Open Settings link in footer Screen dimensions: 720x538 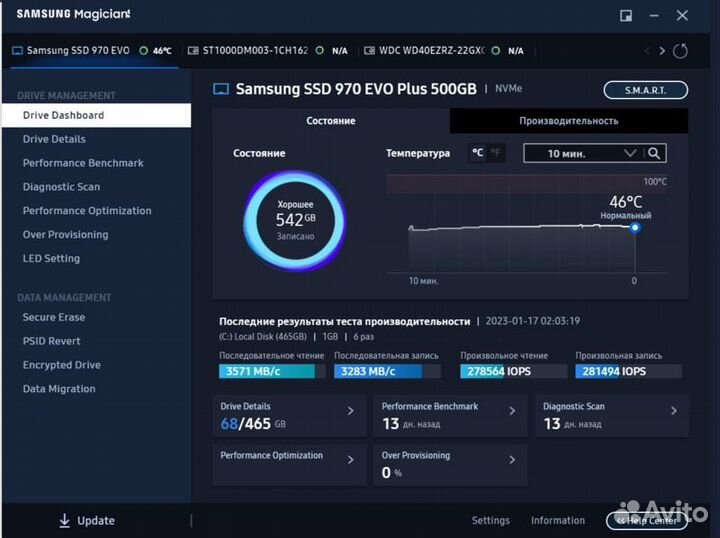pyautogui.click(x=490, y=520)
